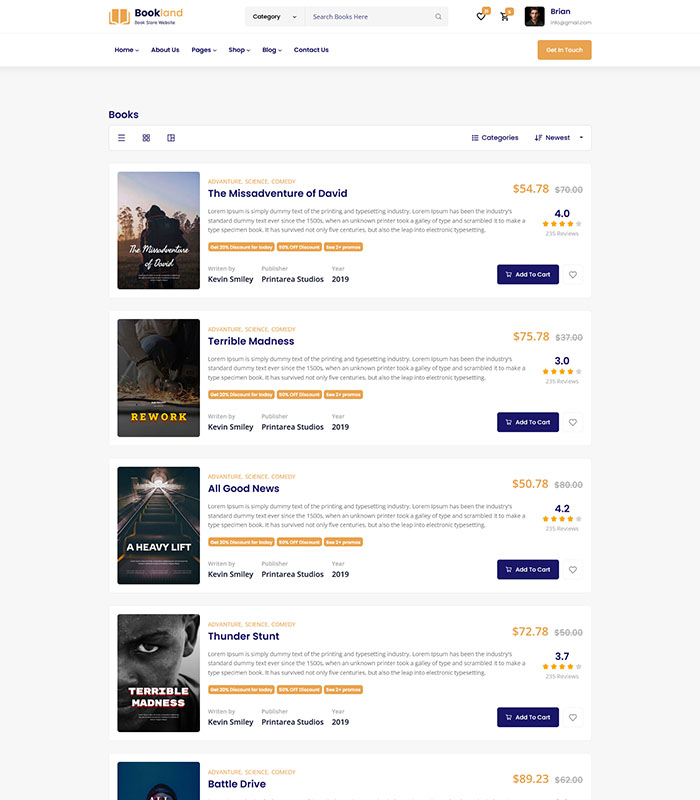Viewport: 700px width, 800px height.
Task: Click the price $72.78
Action: pyautogui.click(x=530, y=632)
